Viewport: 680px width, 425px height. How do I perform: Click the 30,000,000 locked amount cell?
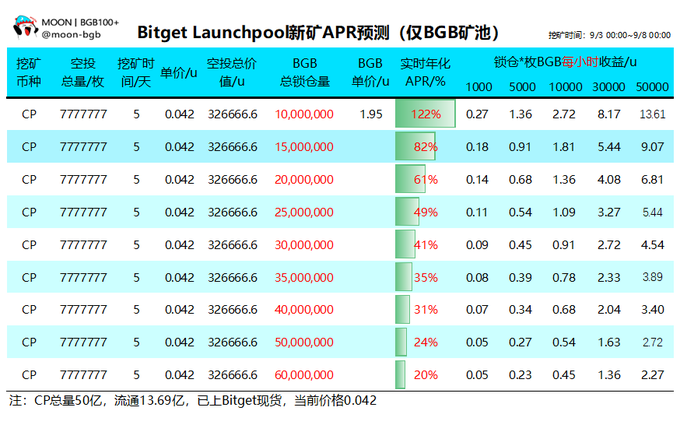(304, 245)
